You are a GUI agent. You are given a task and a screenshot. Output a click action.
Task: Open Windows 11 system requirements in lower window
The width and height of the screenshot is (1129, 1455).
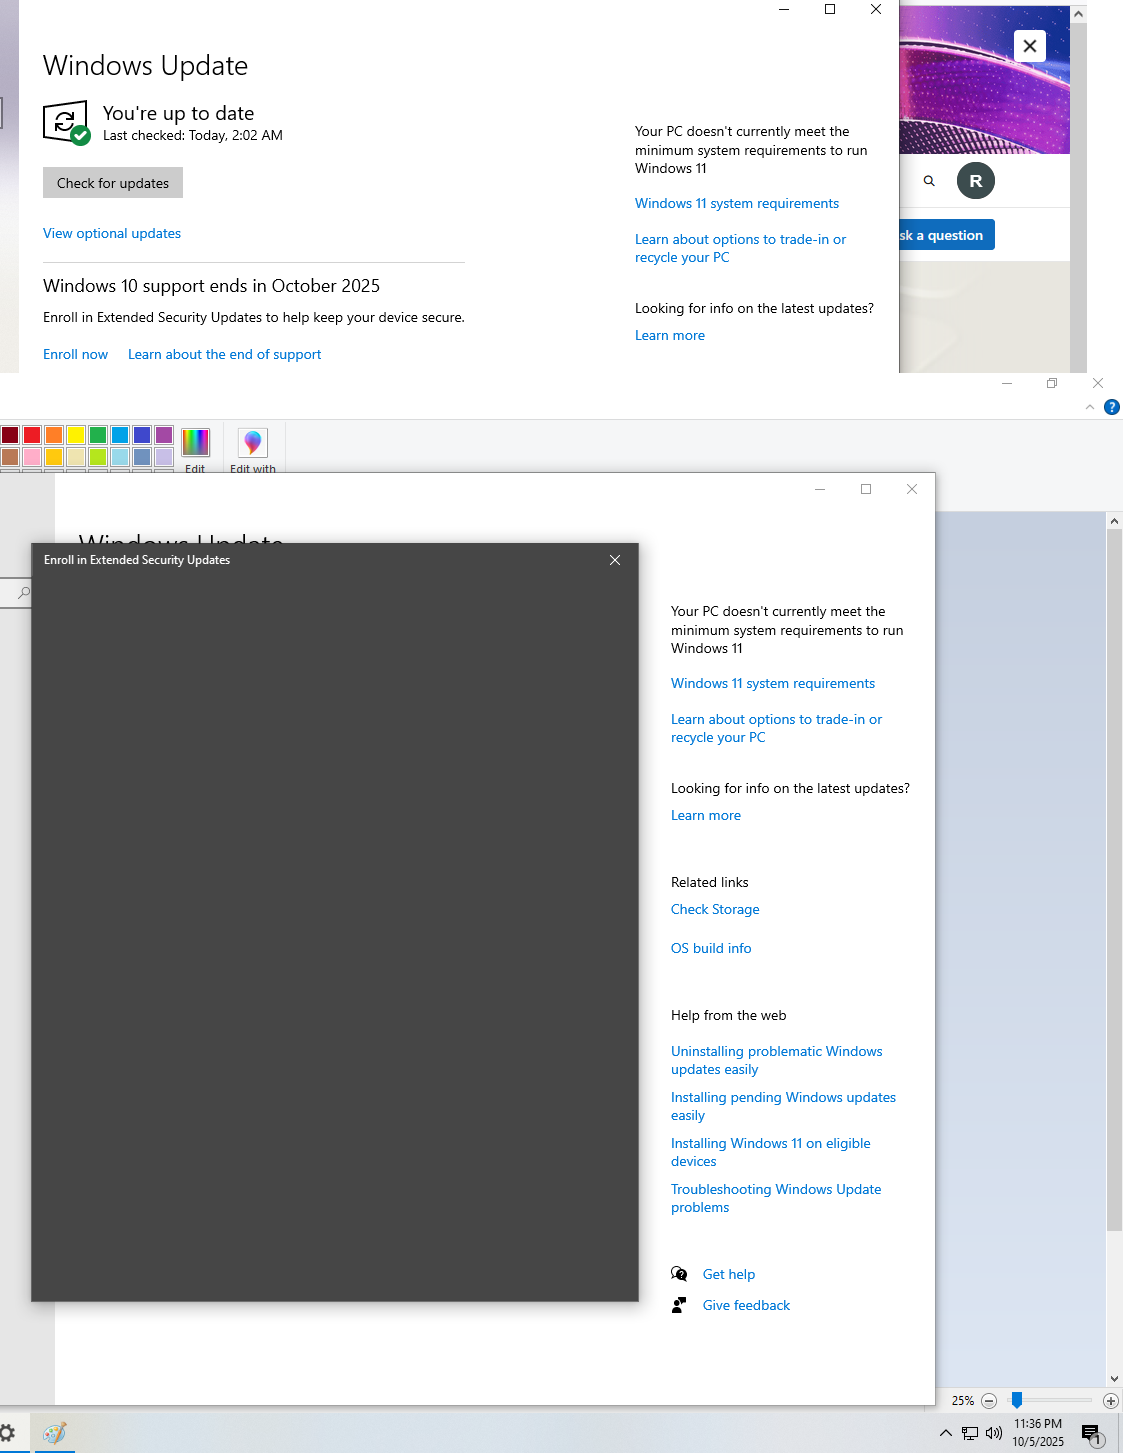coord(773,683)
